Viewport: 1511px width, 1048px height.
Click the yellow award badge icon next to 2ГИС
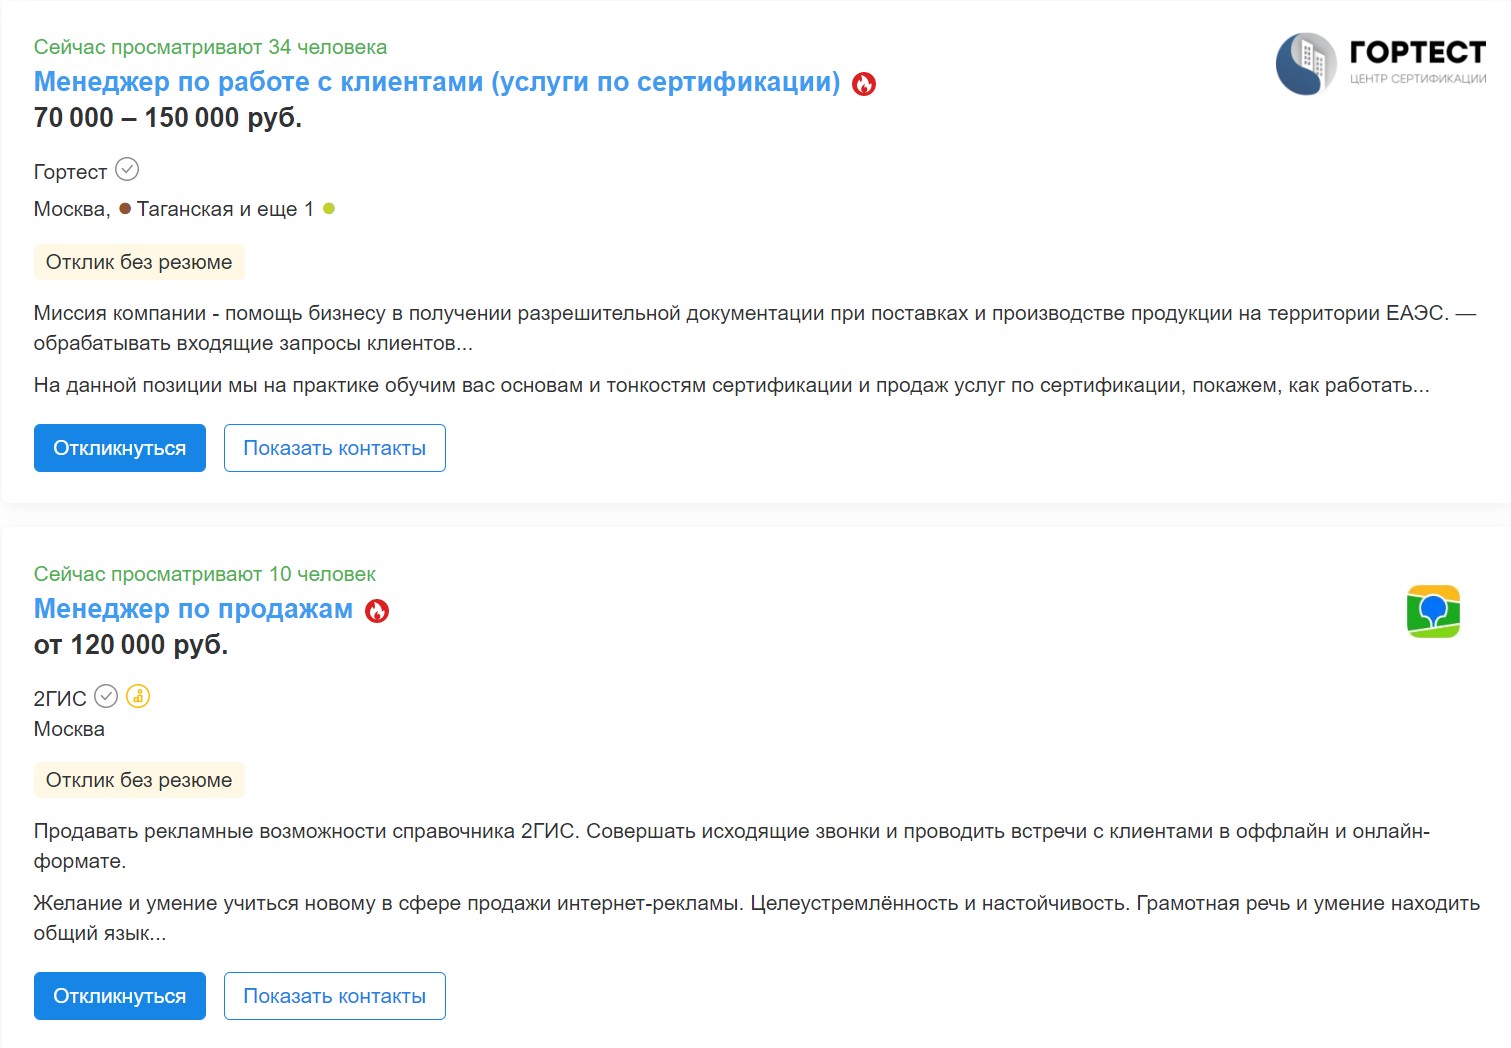138,696
